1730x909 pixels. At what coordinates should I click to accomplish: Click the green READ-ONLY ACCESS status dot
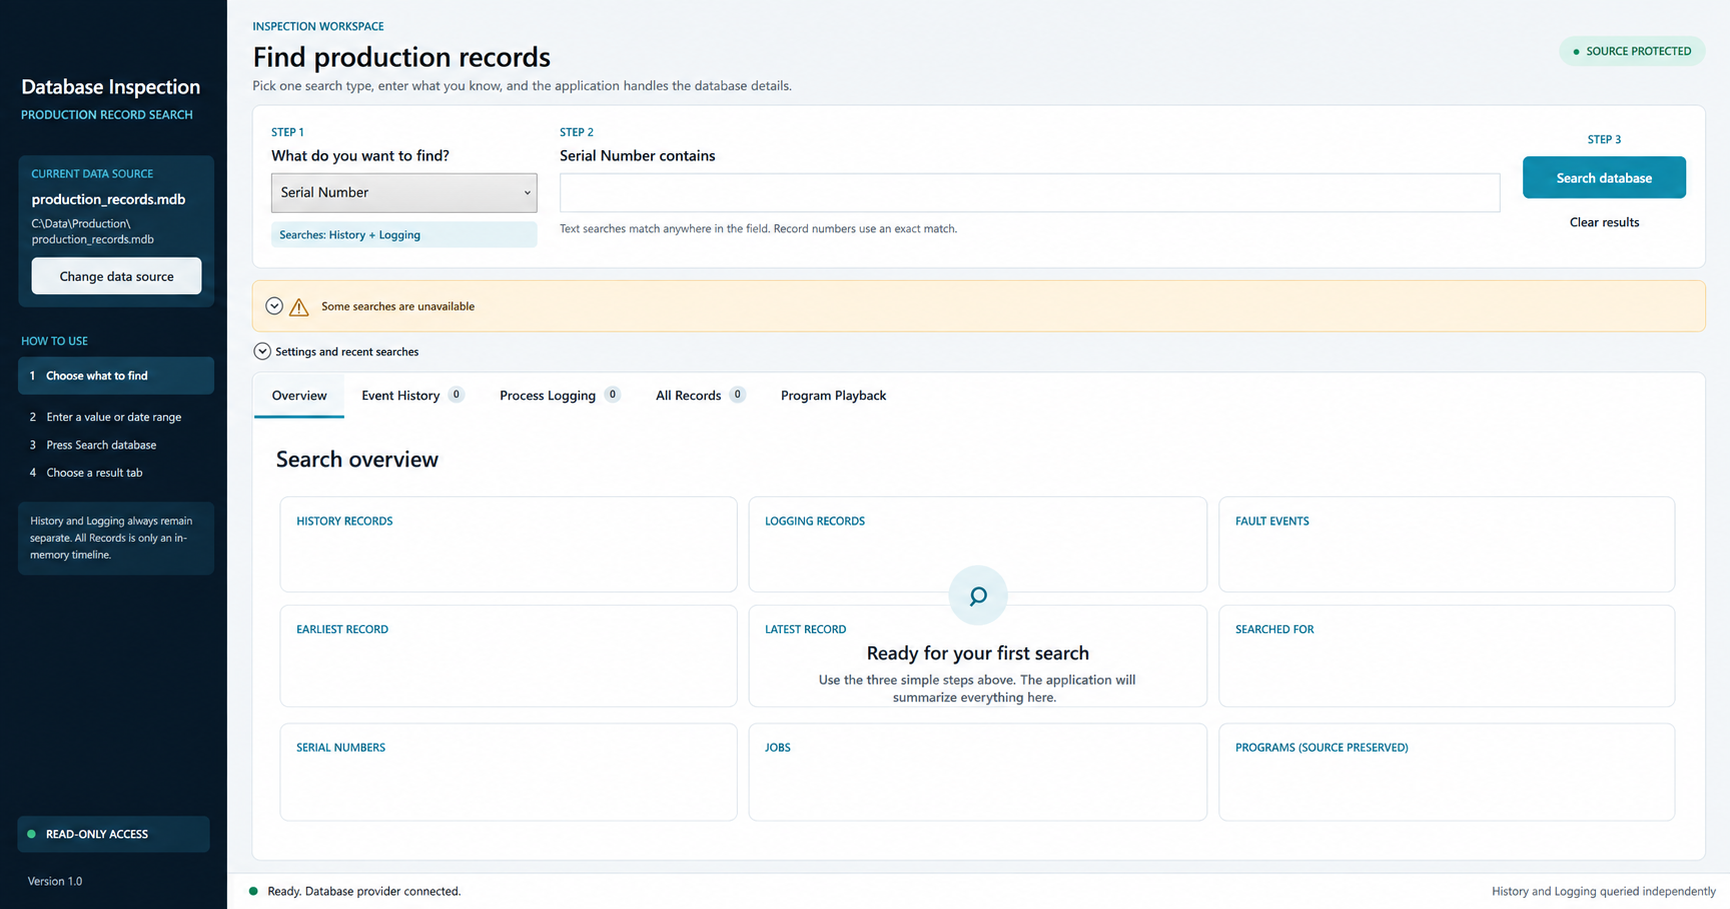pos(31,834)
